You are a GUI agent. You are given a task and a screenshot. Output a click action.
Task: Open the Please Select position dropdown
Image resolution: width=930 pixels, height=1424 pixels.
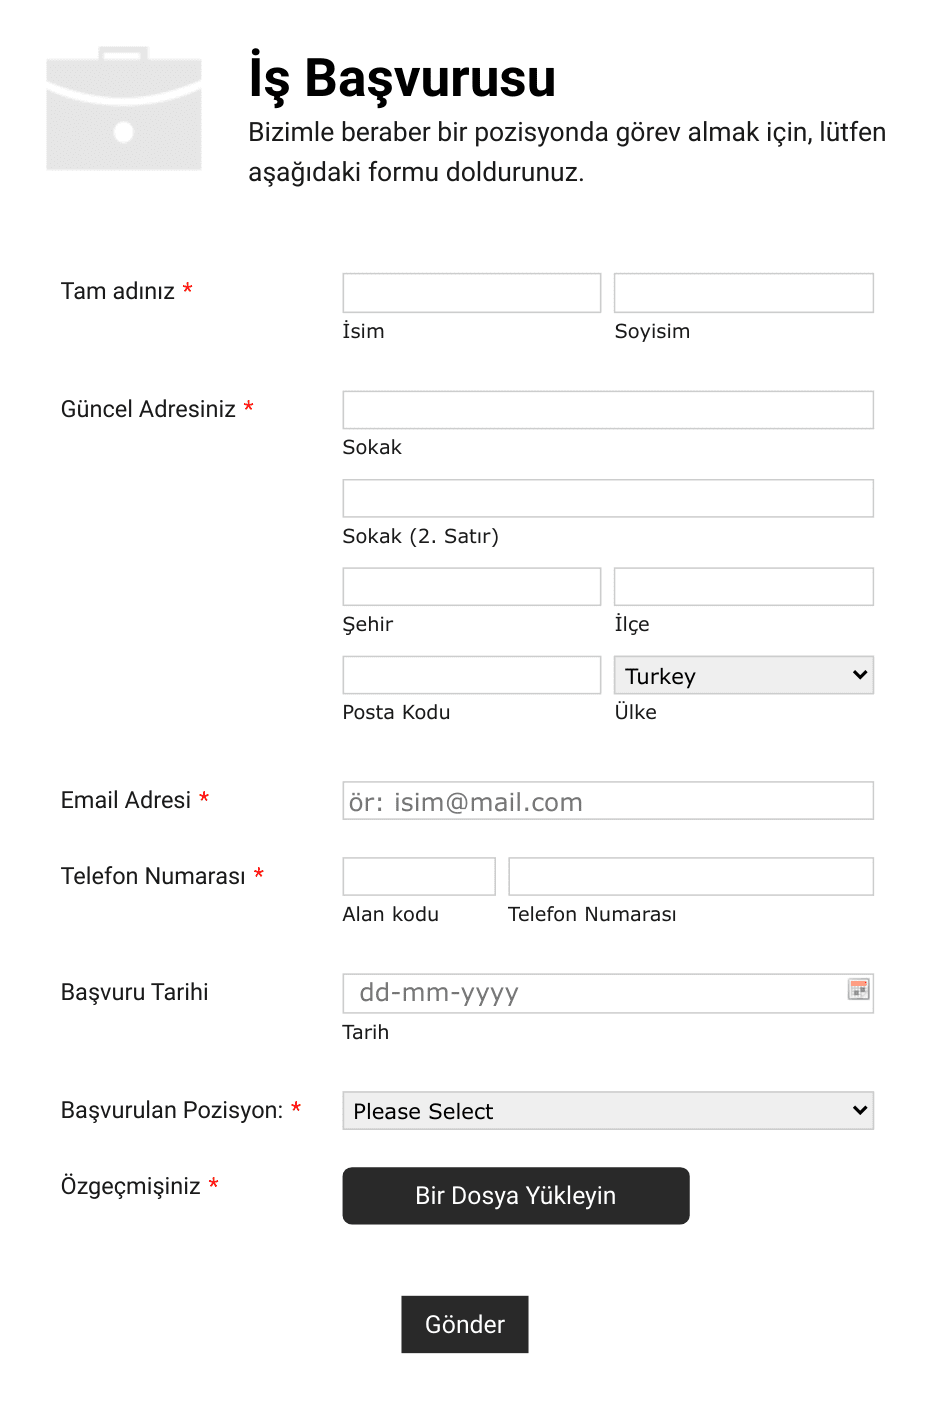click(x=608, y=1110)
